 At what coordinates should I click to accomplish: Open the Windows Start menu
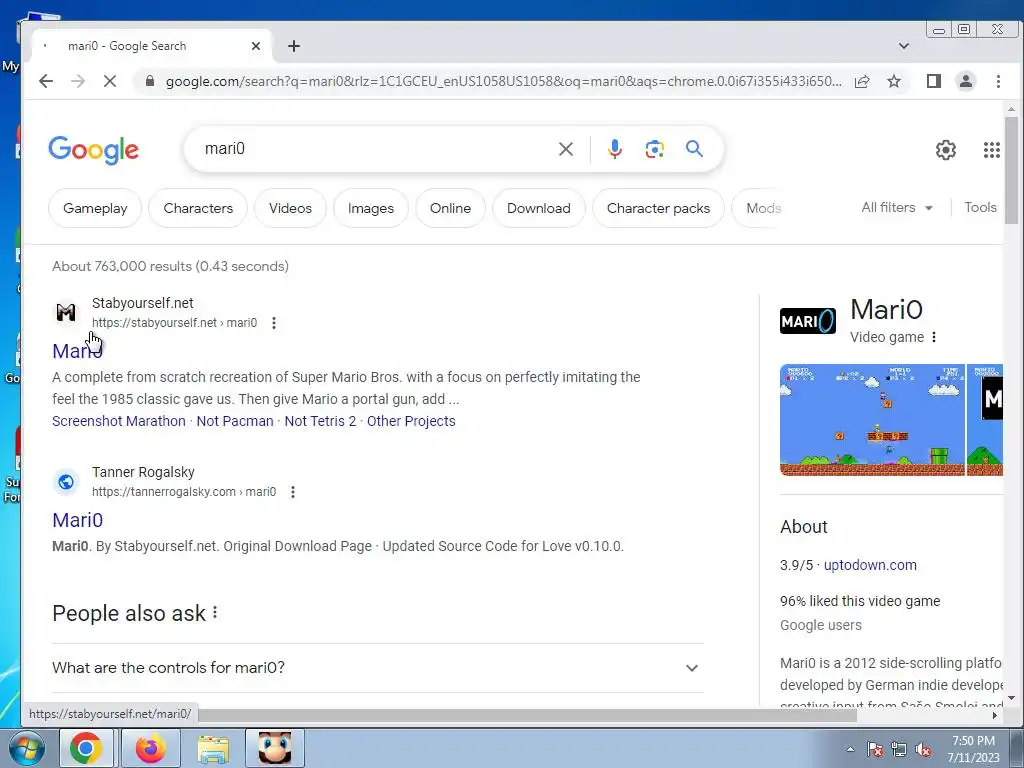pyautogui.click(x=26, y=748)
